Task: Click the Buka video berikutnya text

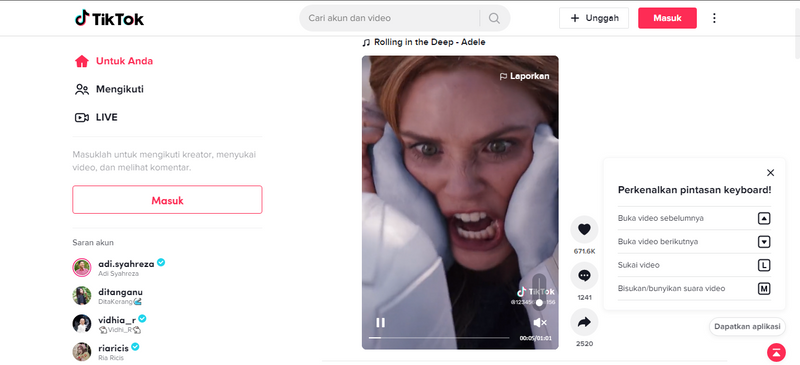Action: [x=658, y=242]
